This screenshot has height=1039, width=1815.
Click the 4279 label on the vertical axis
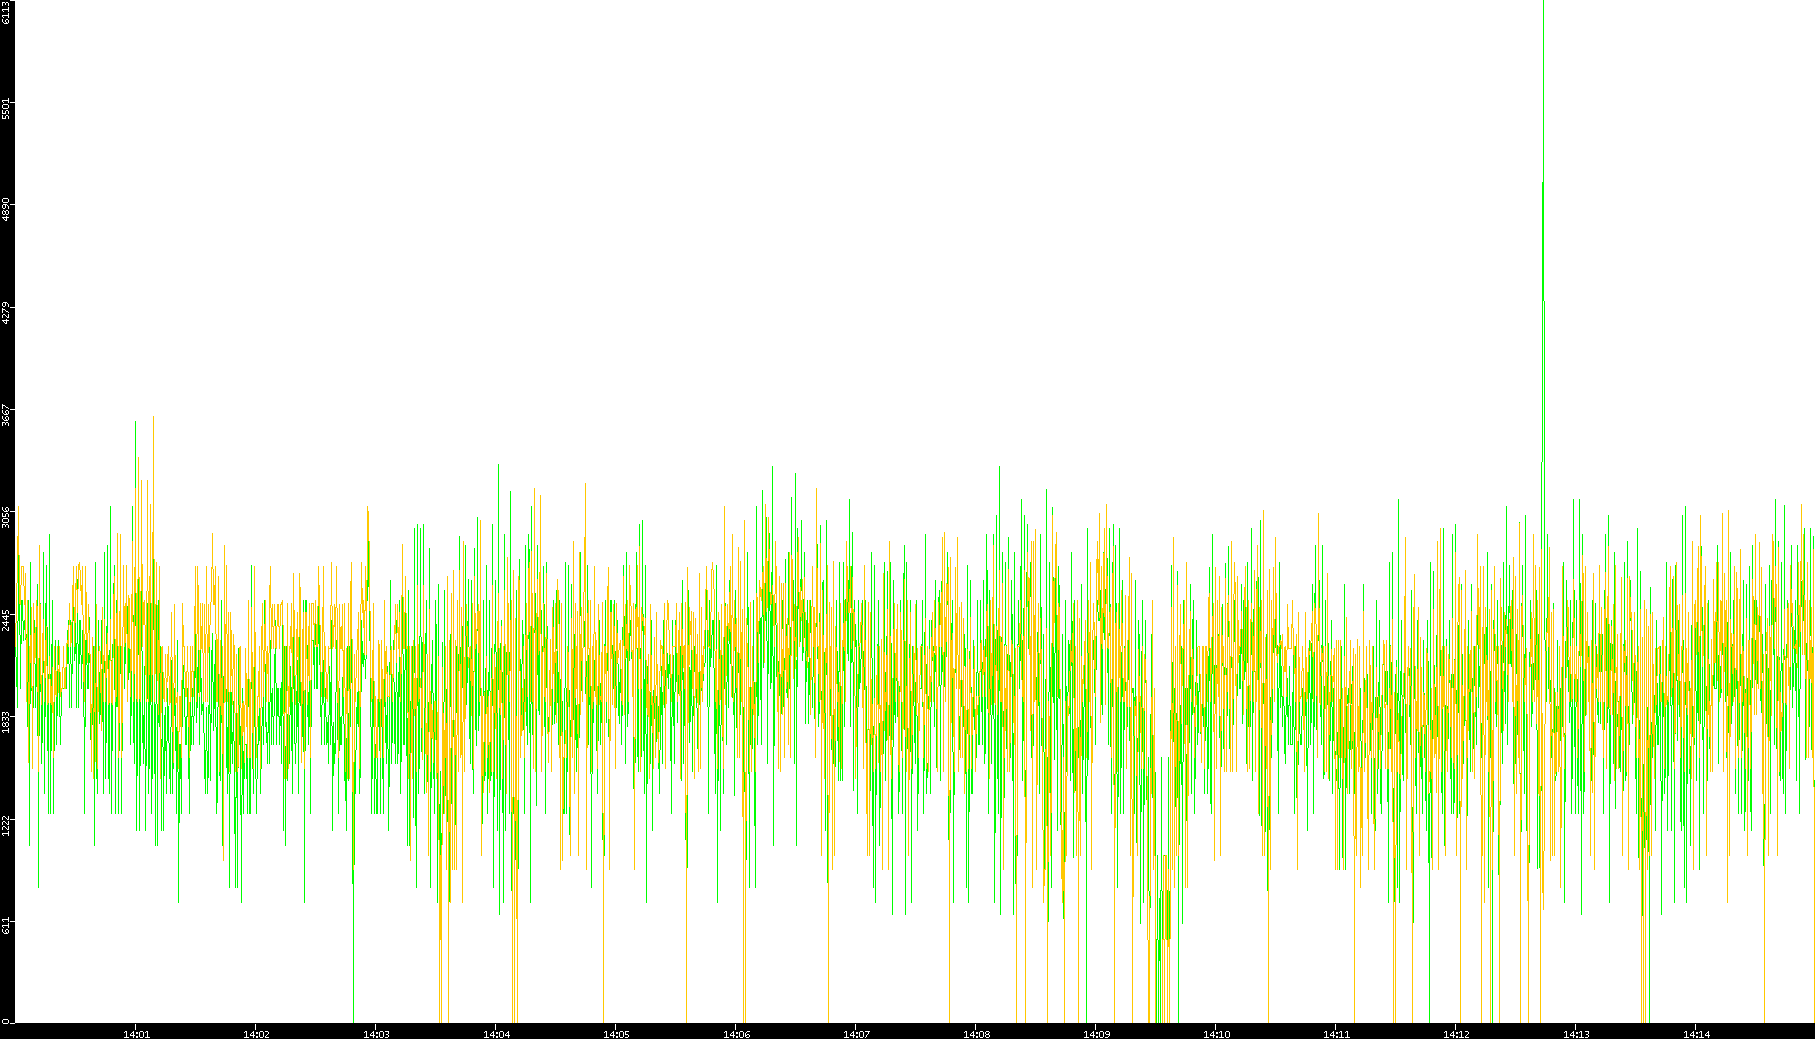[x=6, y=312]
